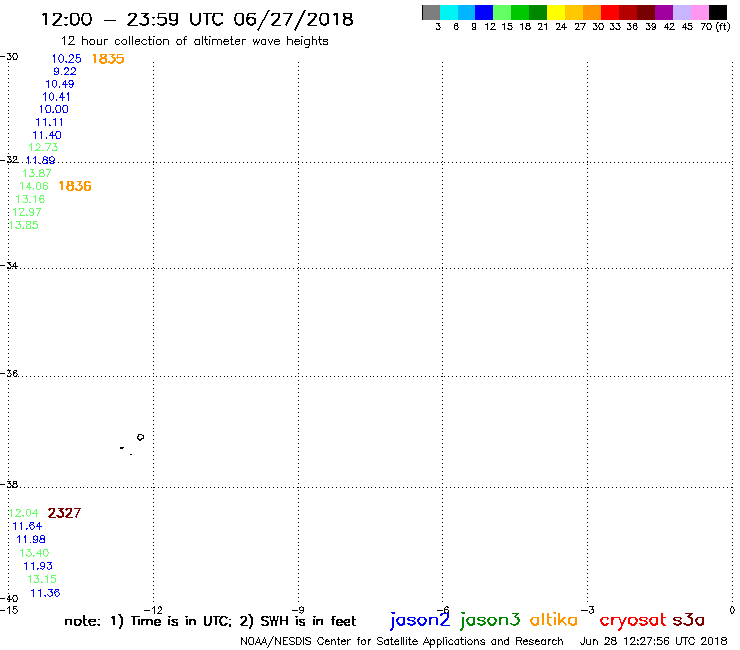Image resolution: width=740 pixels, height=650 pixels.
Task: Select the 10.41 reading
Action: 56,97
